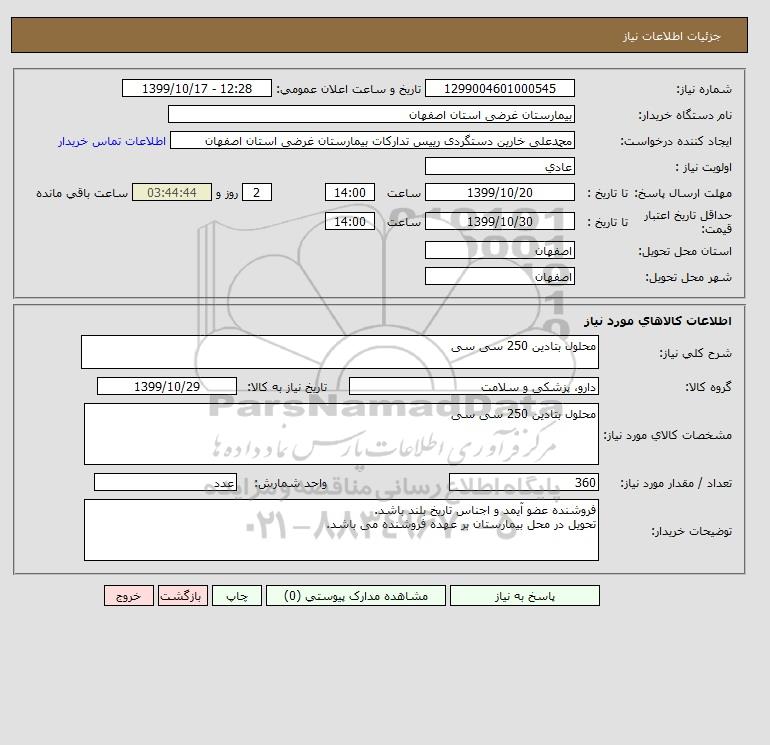Open مشاهده مدارک پیوستی (0) button
The image size is (770, 745).
(x=356, y=596)
